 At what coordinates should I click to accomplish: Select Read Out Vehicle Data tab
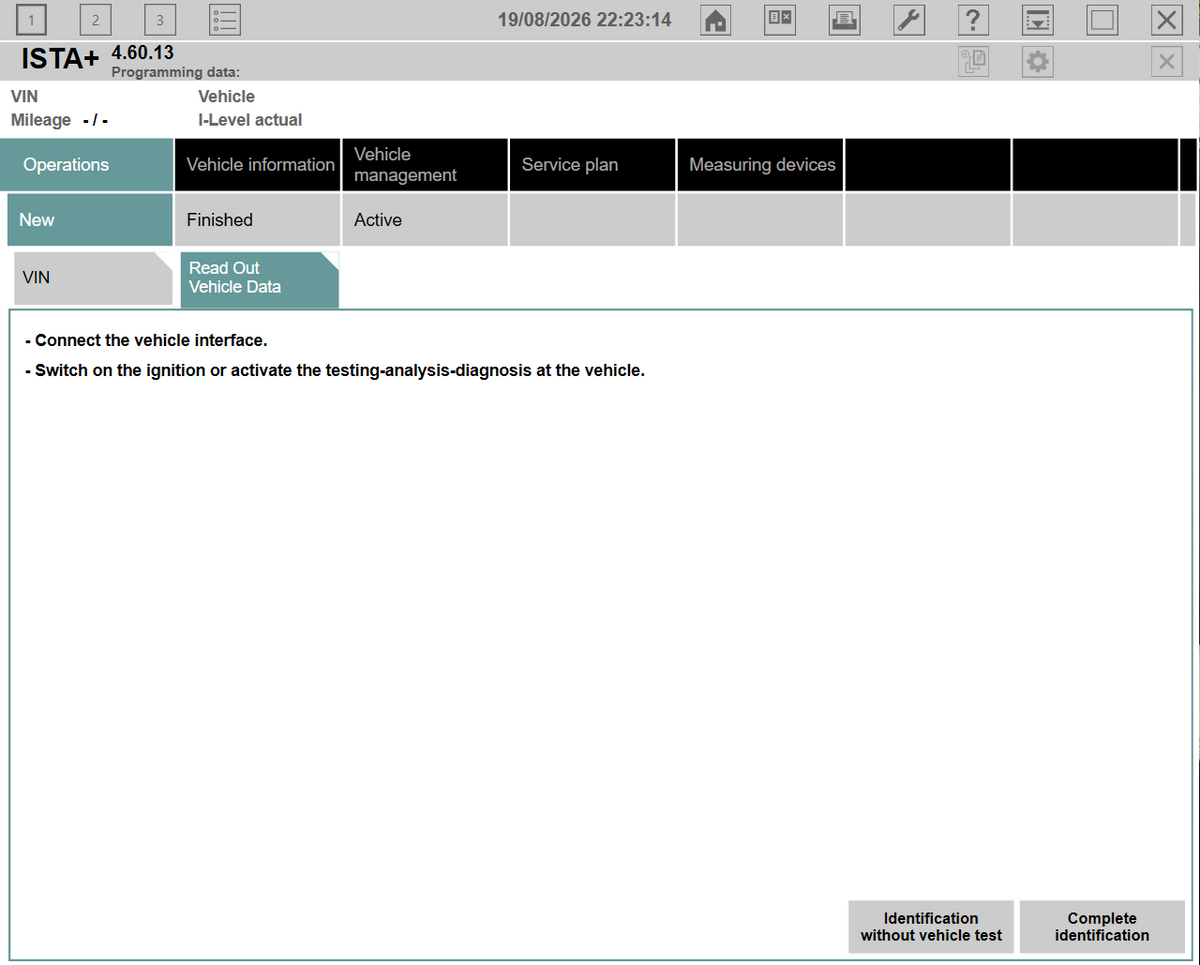pos(259,278)
